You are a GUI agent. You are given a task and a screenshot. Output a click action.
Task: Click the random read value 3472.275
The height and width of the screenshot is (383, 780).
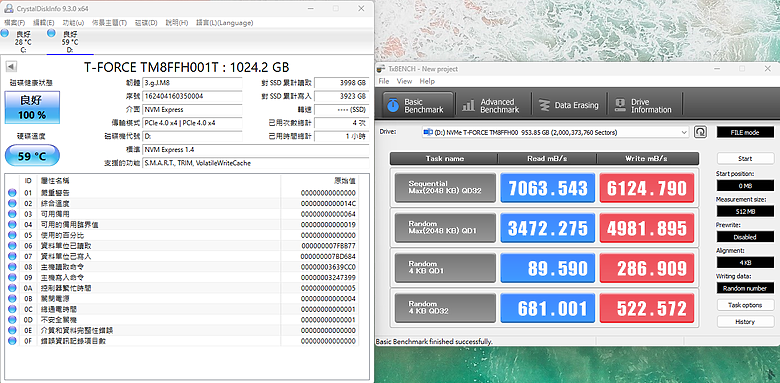pos(548,228)
